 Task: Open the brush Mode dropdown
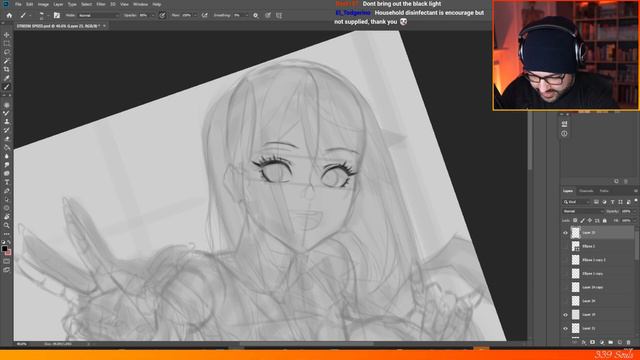tap(98, 16)
